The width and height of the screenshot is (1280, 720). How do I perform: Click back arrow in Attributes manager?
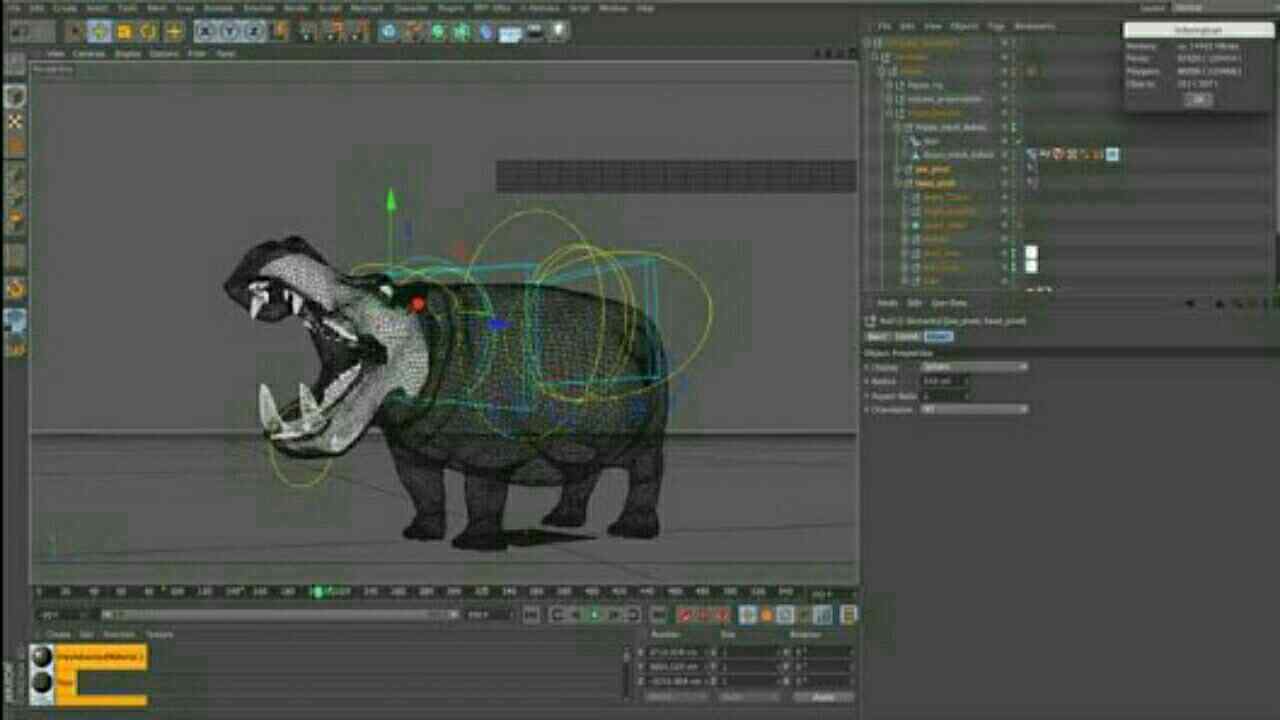[1189, 304]
